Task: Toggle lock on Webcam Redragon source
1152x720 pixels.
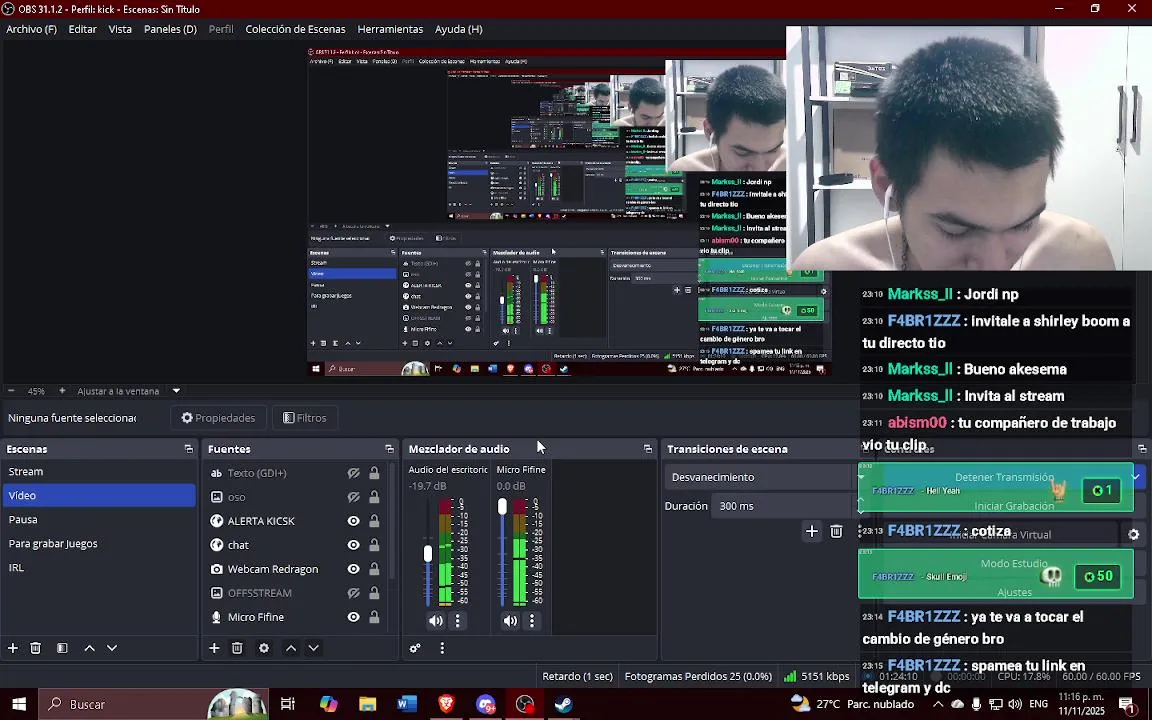Action: pyautogui.click(x=374, y=569)
